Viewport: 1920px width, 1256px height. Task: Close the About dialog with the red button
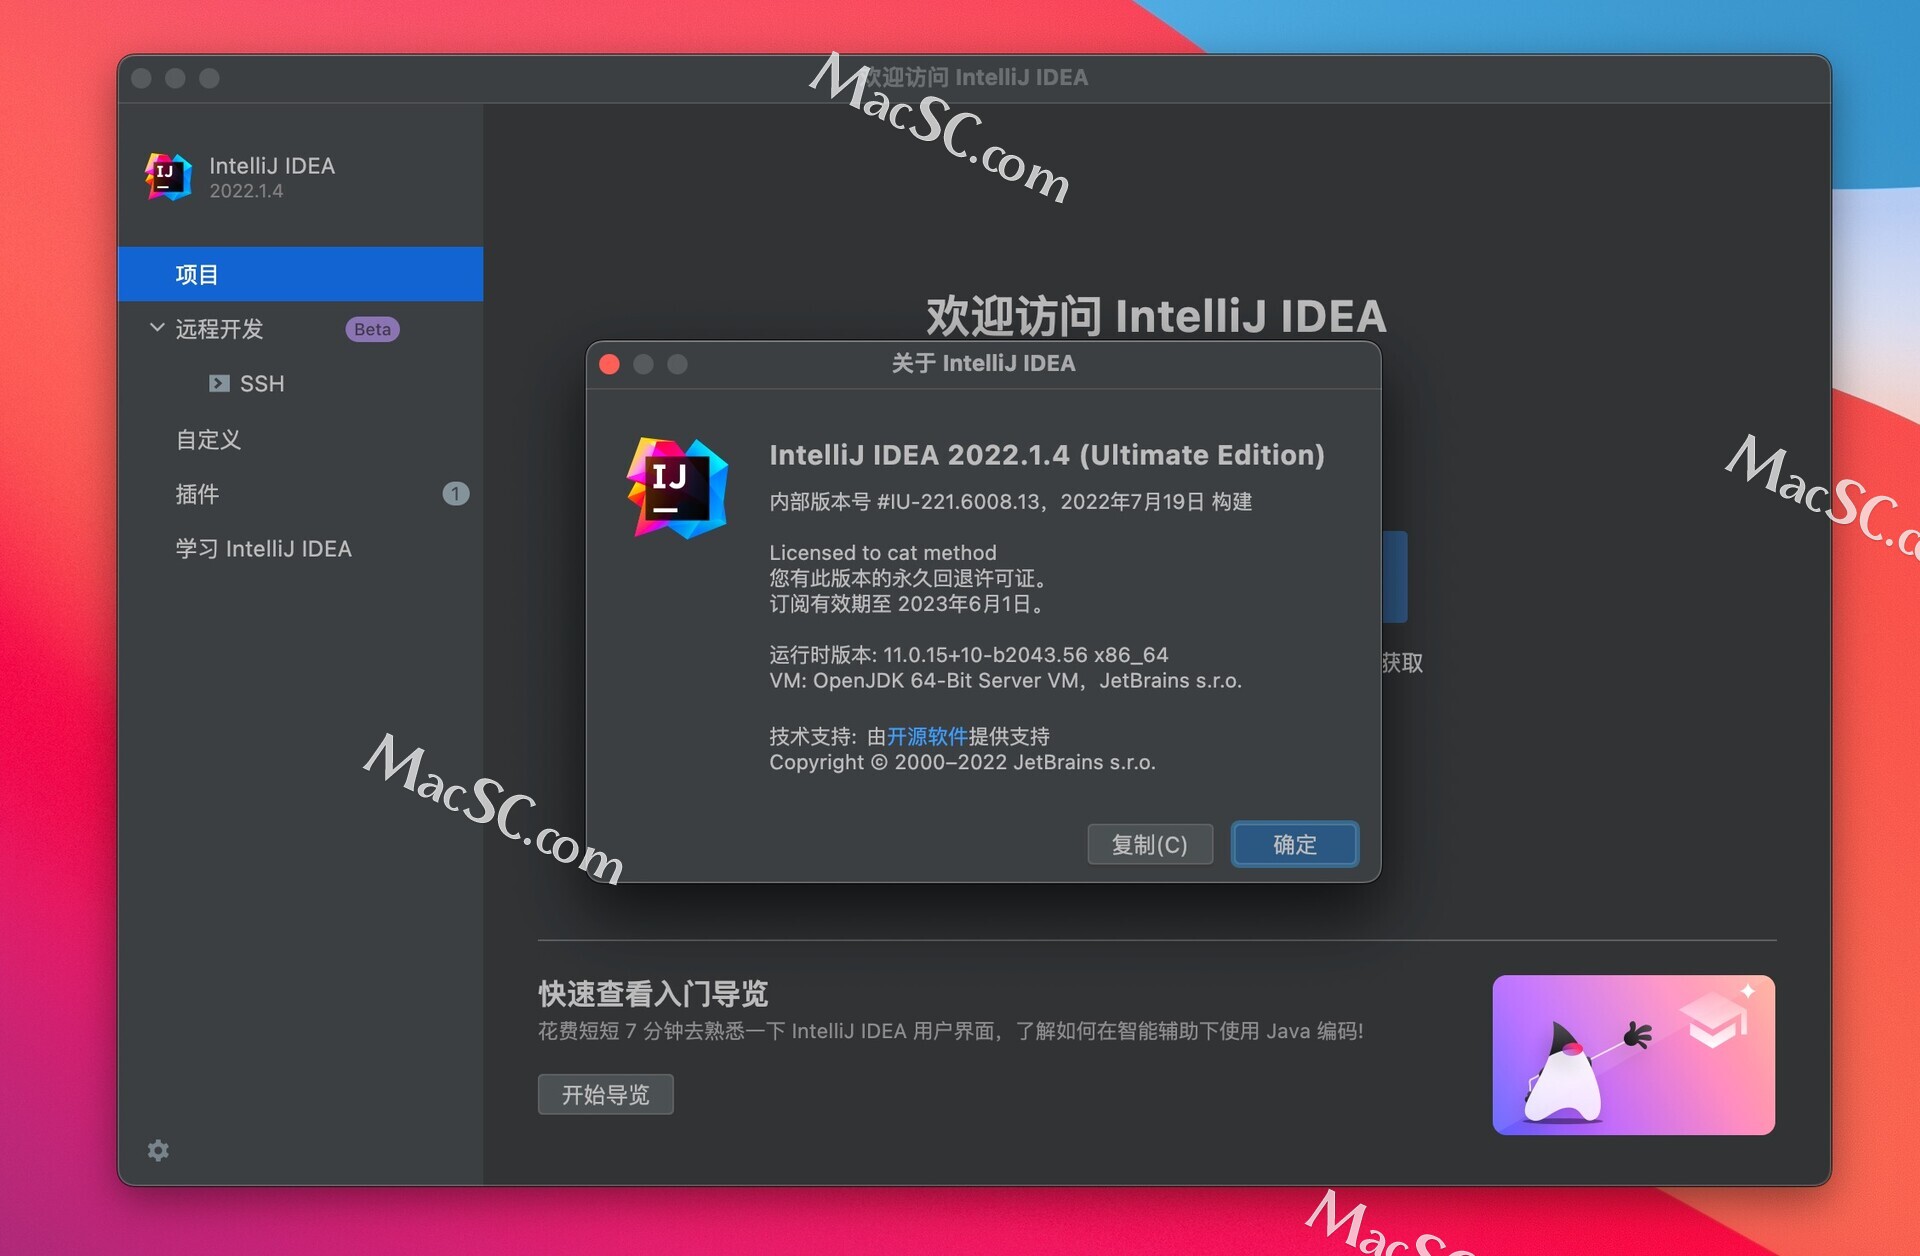[609, 364]
